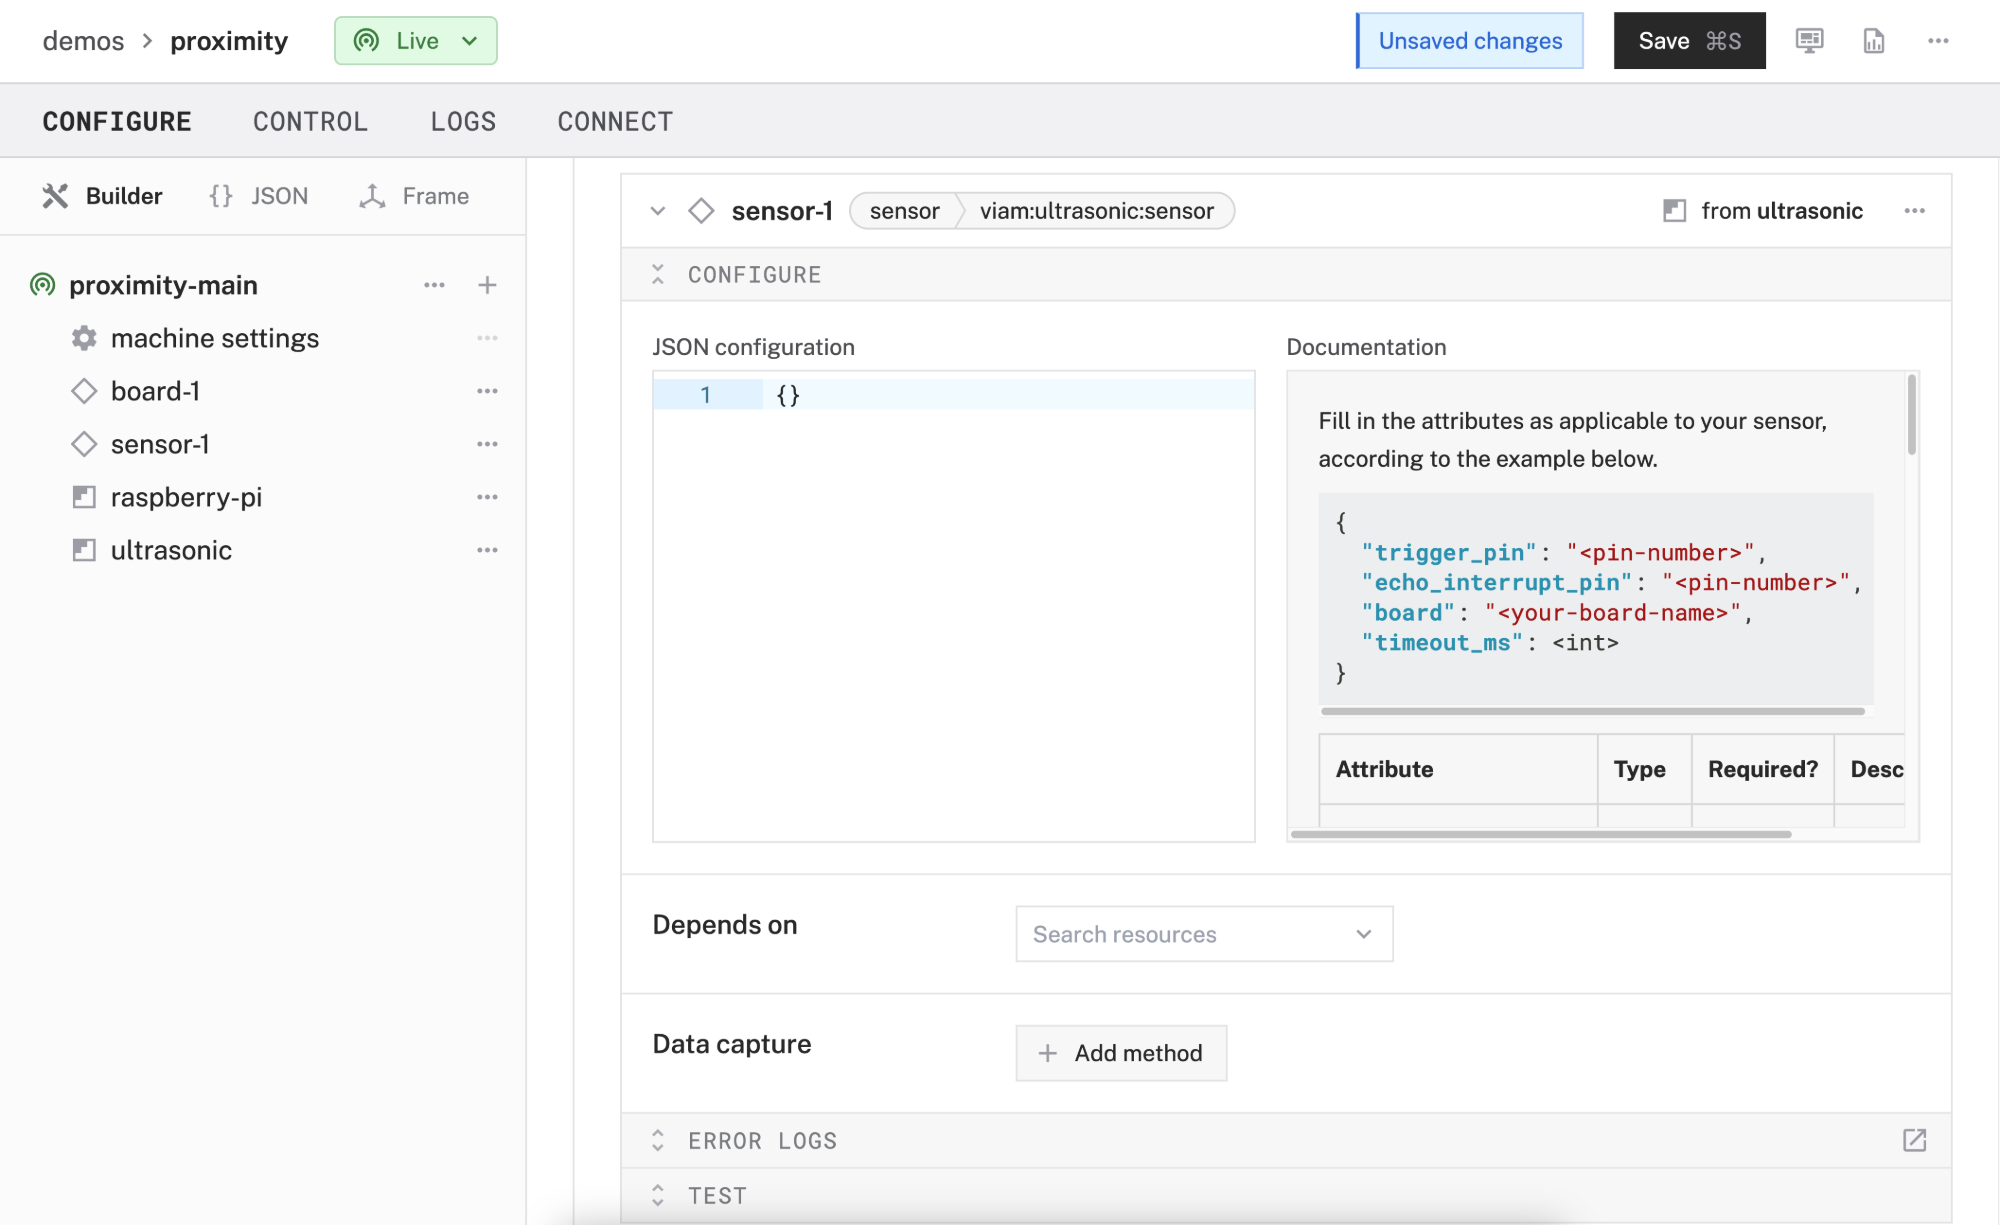This screenshot has height=1225, width=2000.
Task: Open the Depends on Search resources dropdown
Action: coord(1204,934)
